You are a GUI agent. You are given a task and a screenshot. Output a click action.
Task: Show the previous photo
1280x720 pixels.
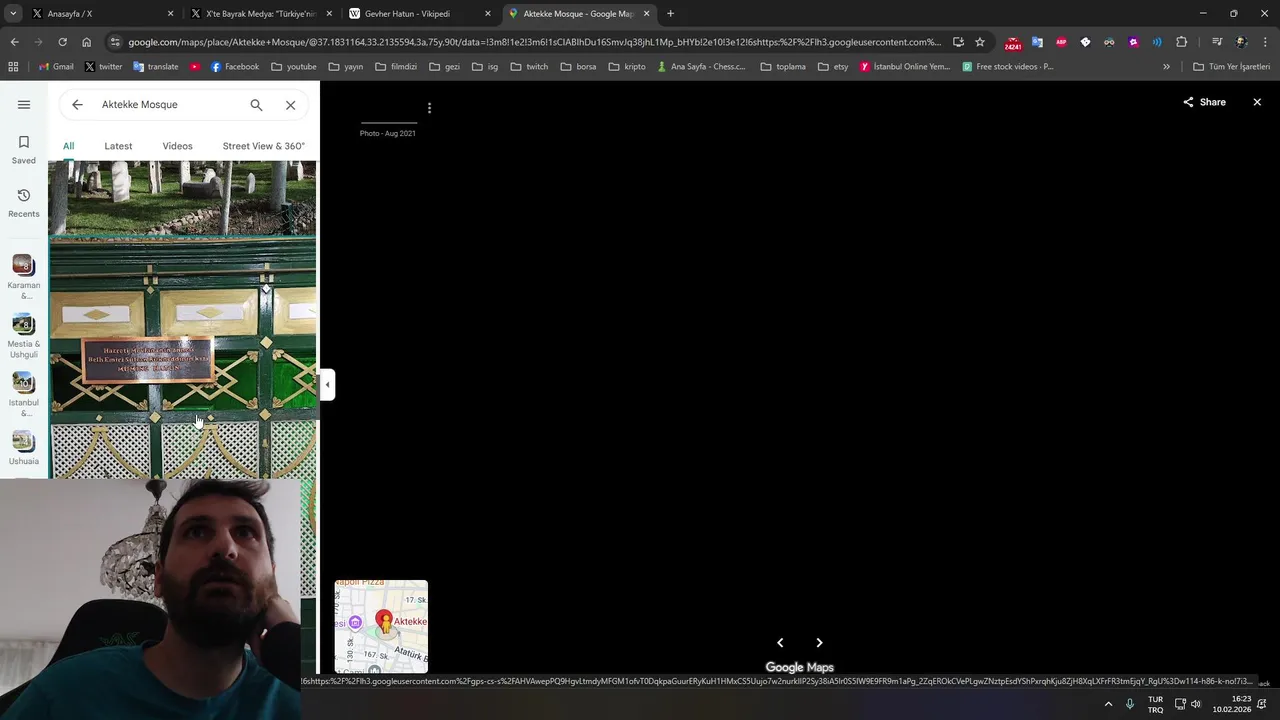pos(780,643)
